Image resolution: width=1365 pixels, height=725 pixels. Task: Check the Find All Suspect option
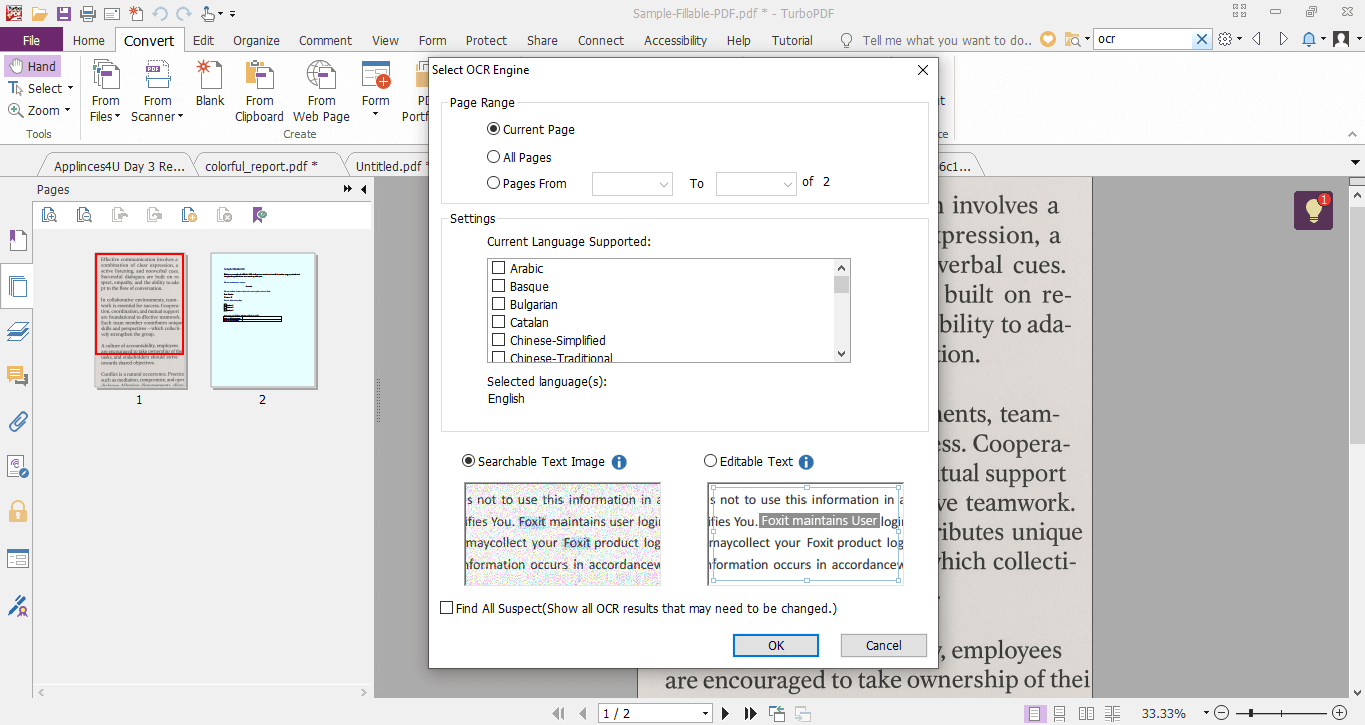446,608
